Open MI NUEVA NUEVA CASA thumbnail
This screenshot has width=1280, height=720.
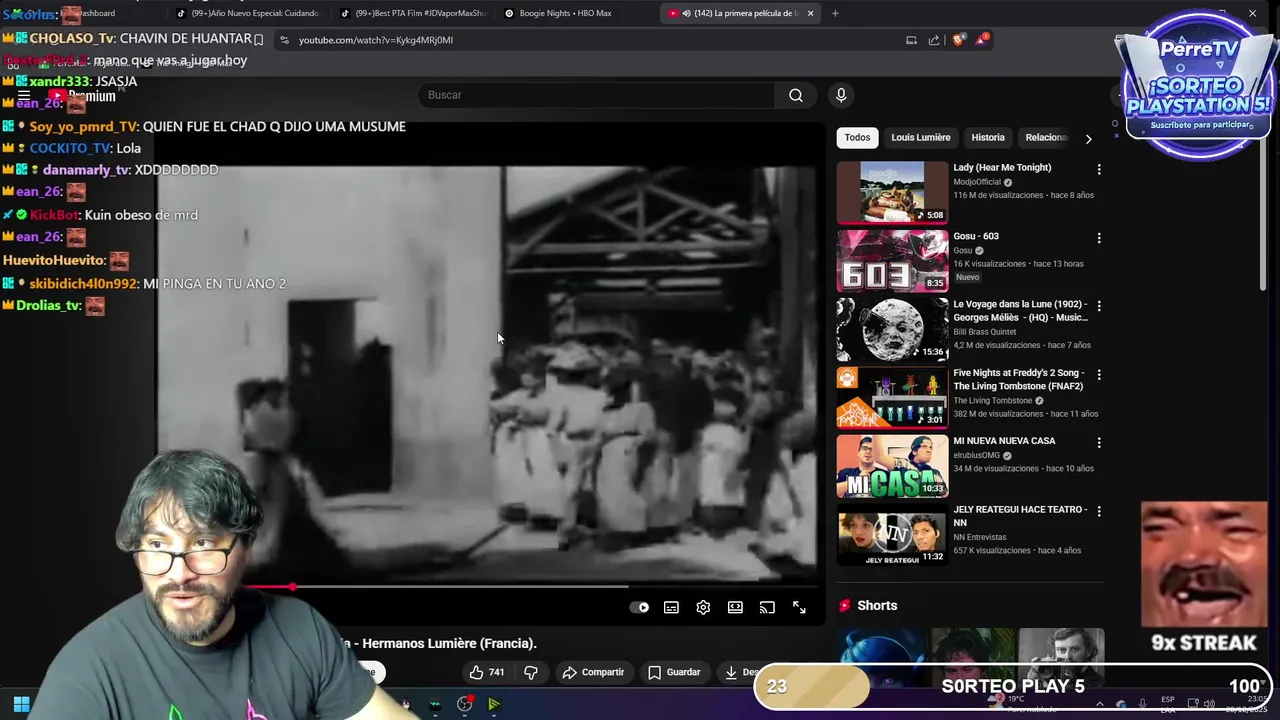(x=892, y=466)
